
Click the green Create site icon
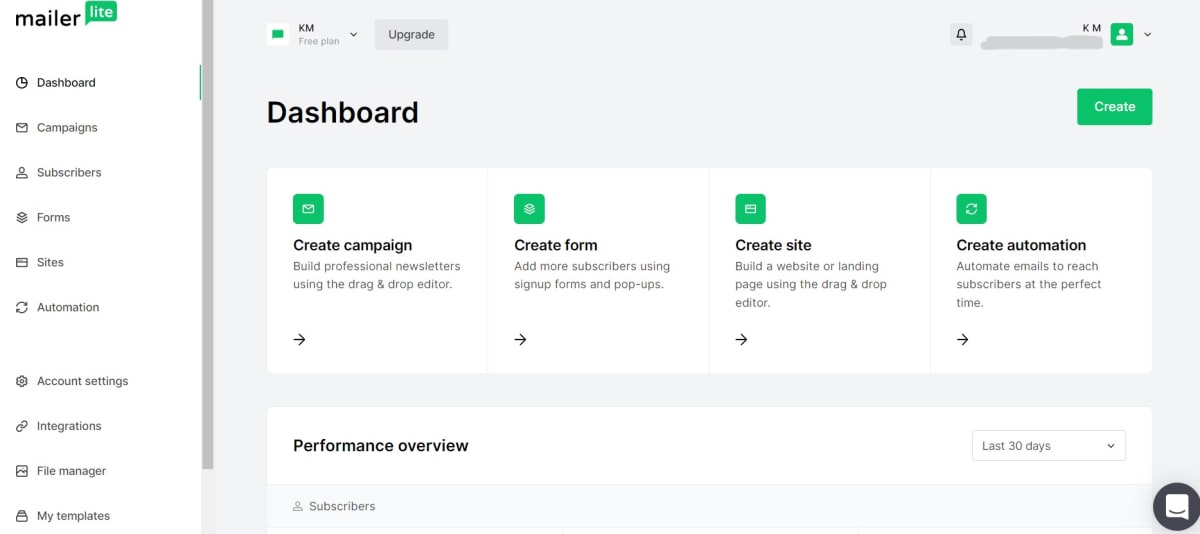[750, 209]
